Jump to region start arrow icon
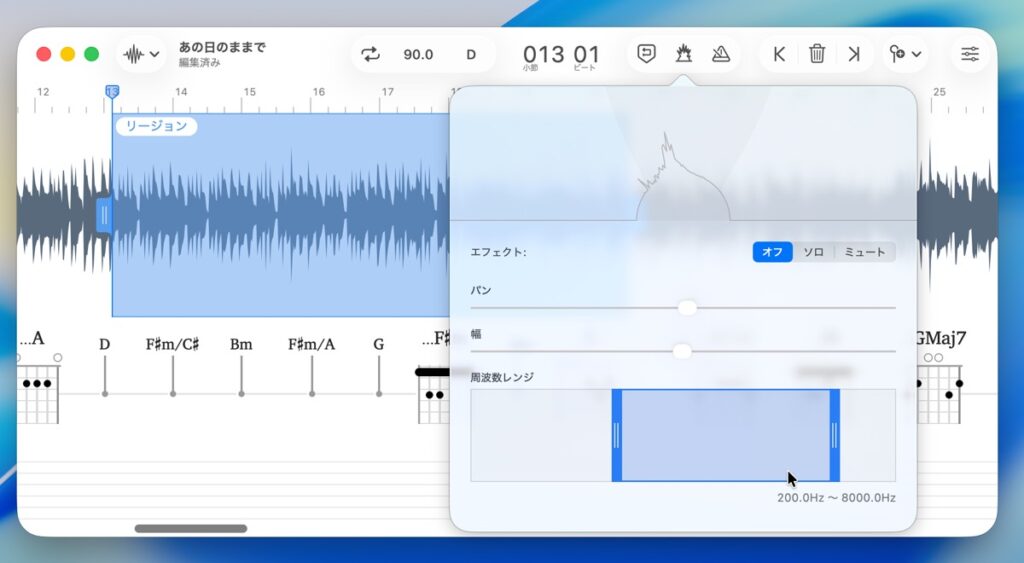Screen dimensions: 1024x563 pyautogui.click(x=779, y=54)
